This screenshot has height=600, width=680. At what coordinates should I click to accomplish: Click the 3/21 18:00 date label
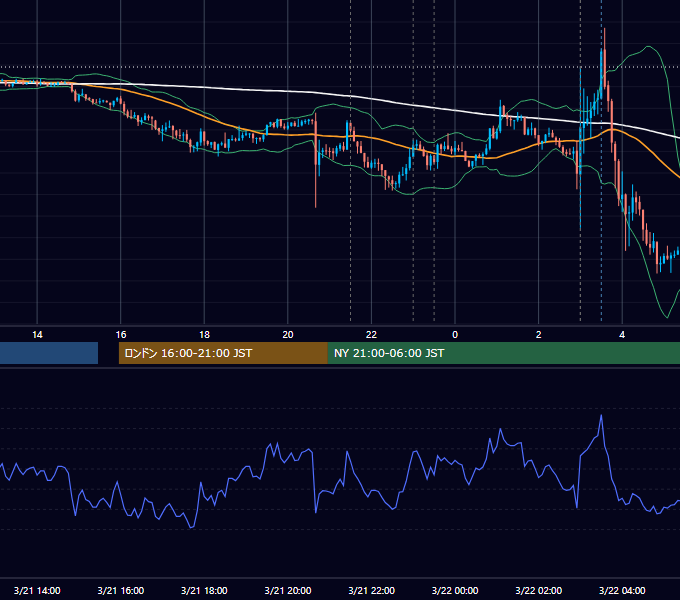coord(204,590)
